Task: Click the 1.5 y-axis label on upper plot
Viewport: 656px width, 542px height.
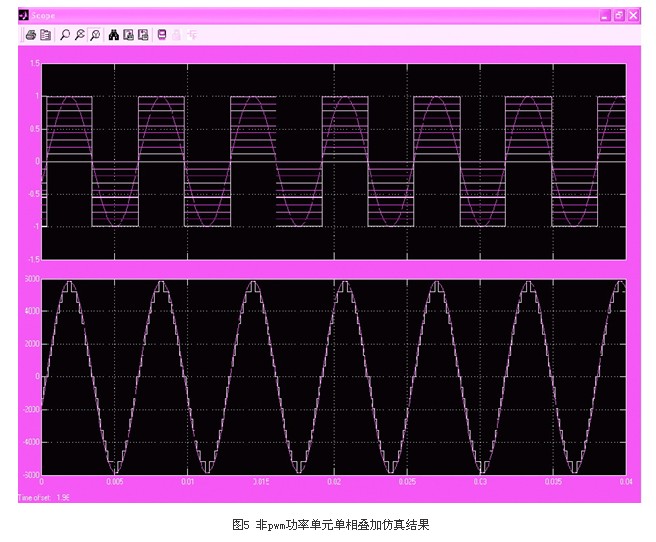Action: tap(35, 64)
